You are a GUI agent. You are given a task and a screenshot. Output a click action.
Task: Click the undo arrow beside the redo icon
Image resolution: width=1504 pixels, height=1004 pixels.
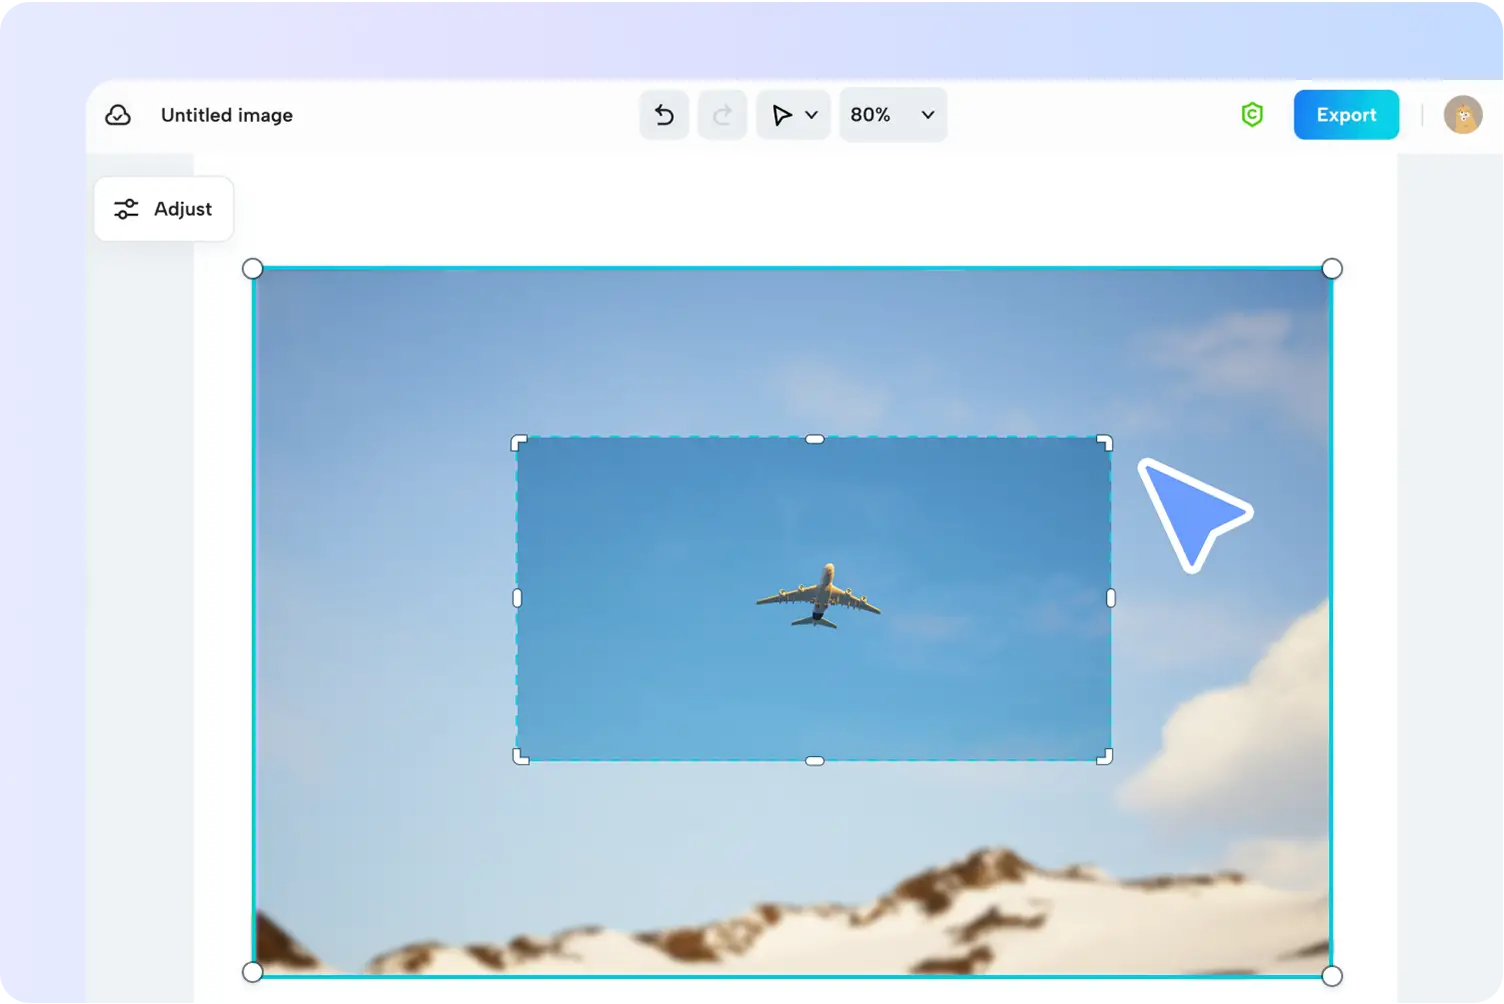[664, 114]
